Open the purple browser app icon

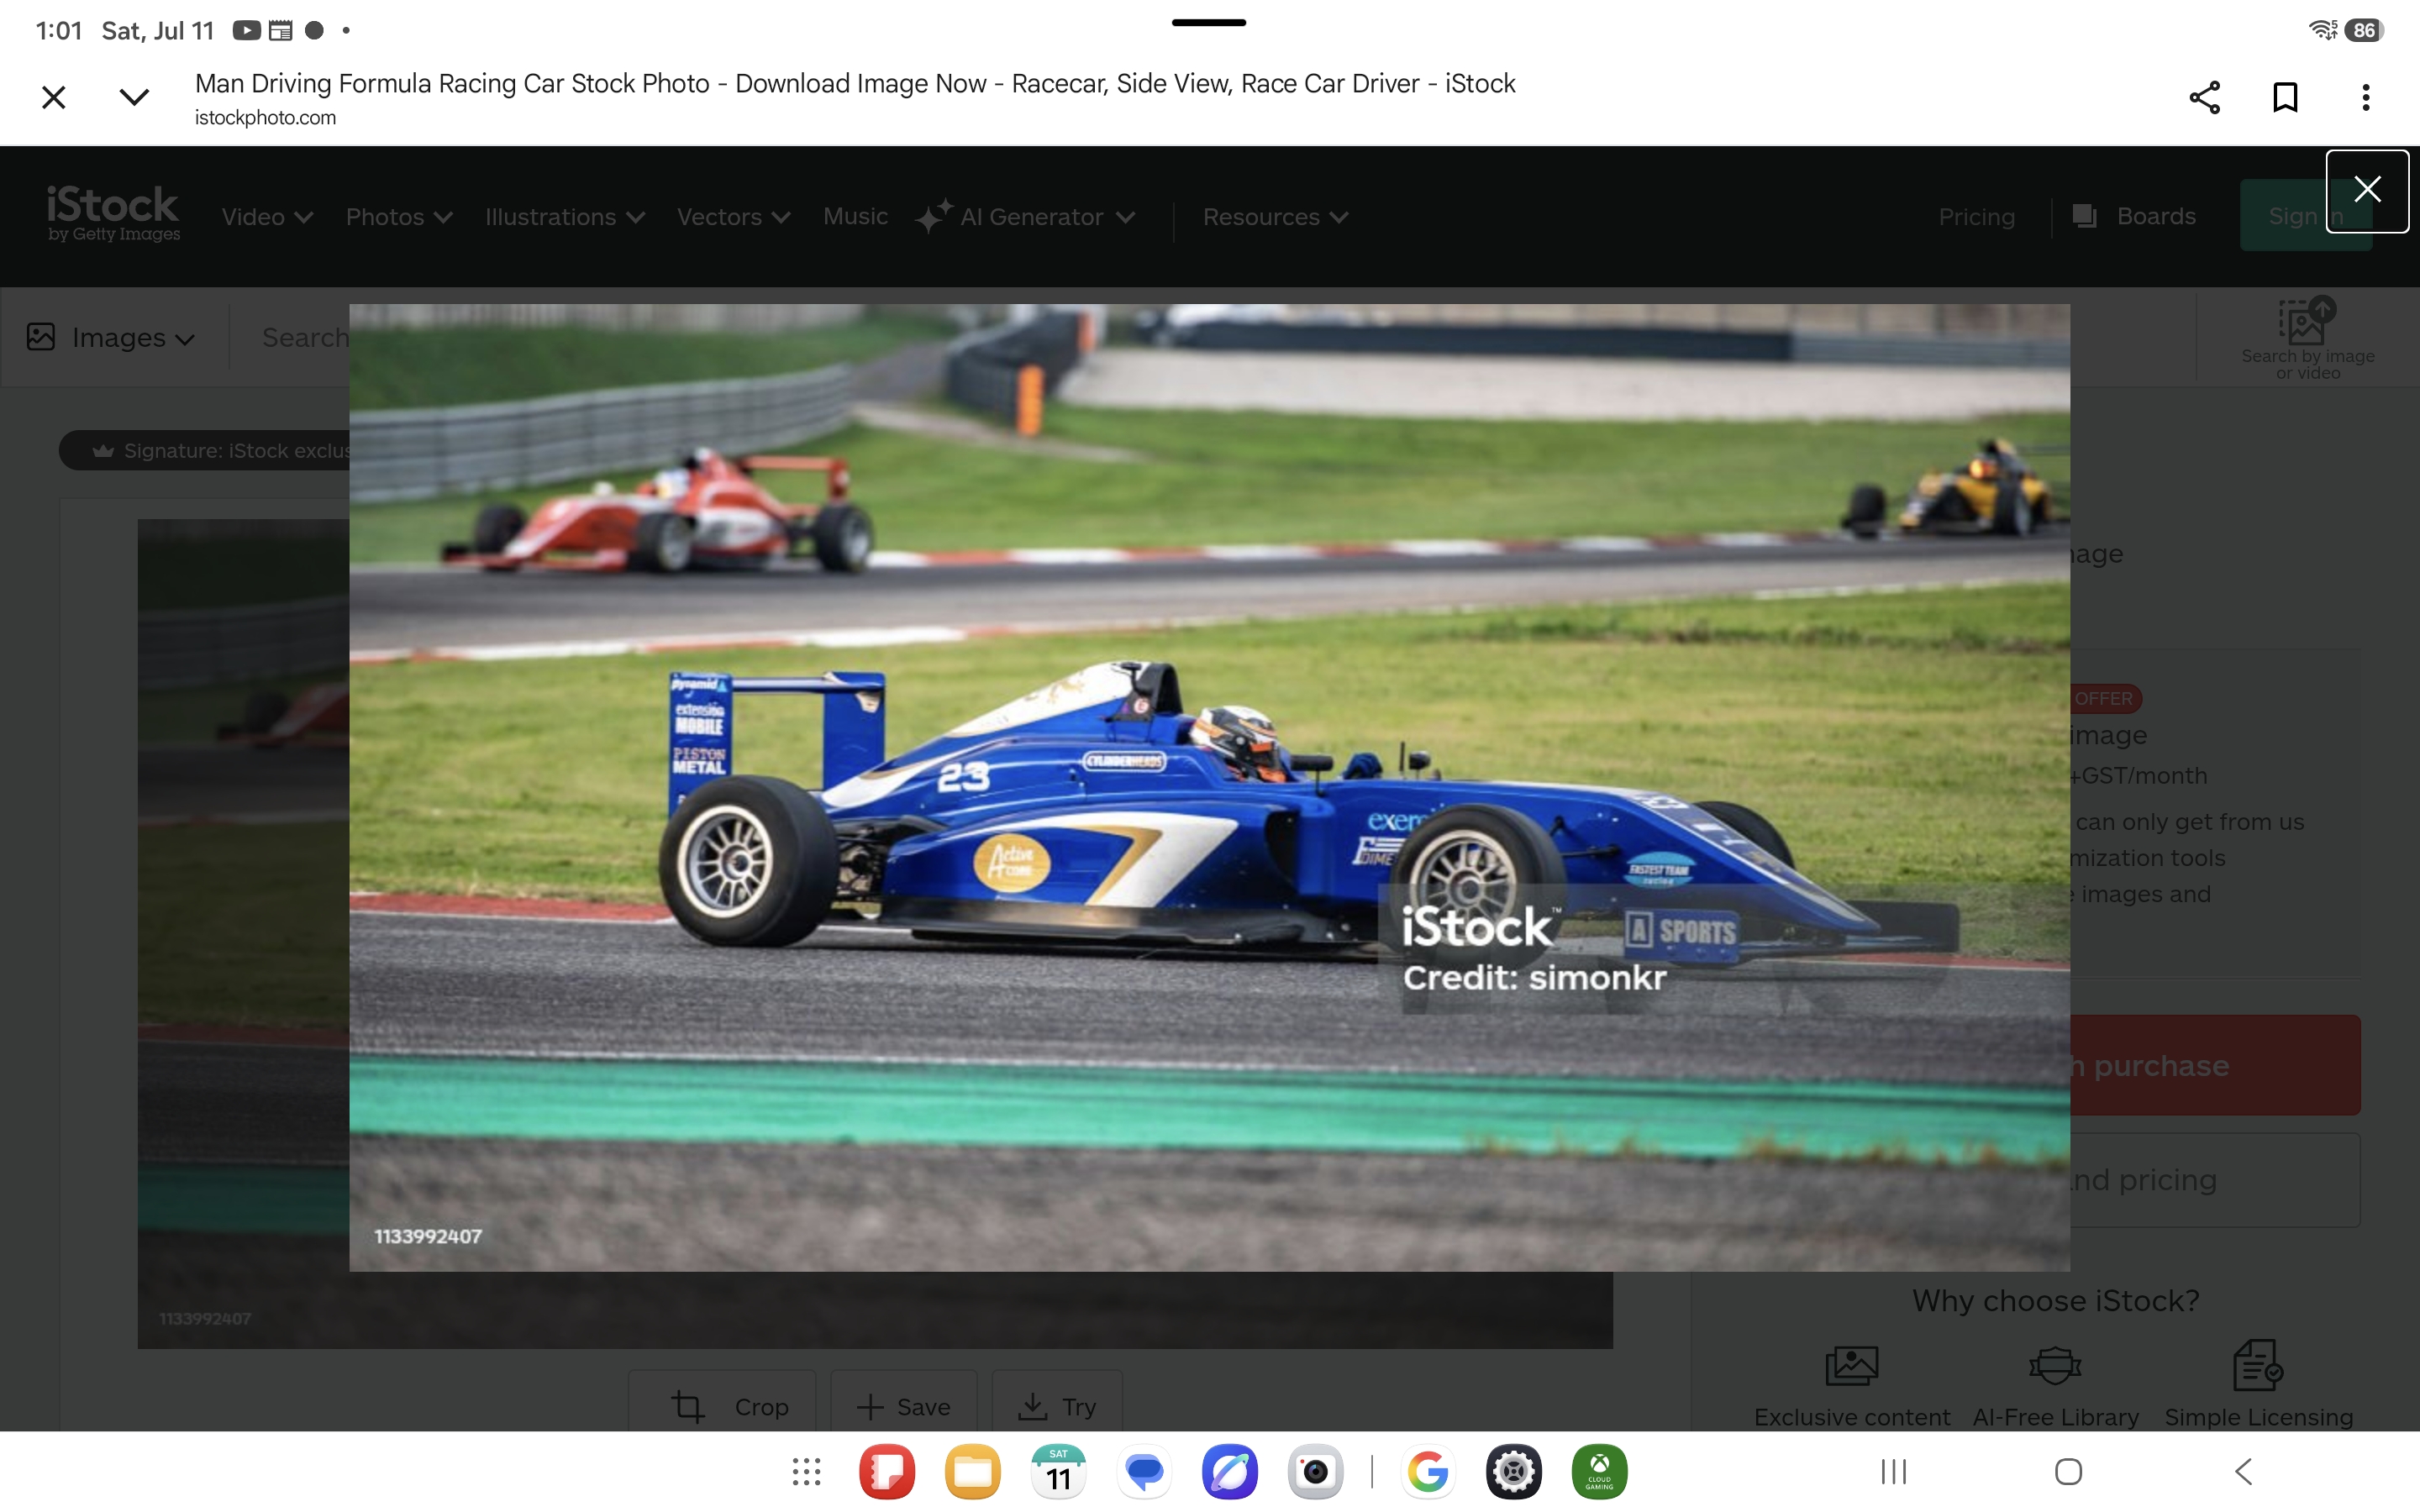click(1230, 1472)
